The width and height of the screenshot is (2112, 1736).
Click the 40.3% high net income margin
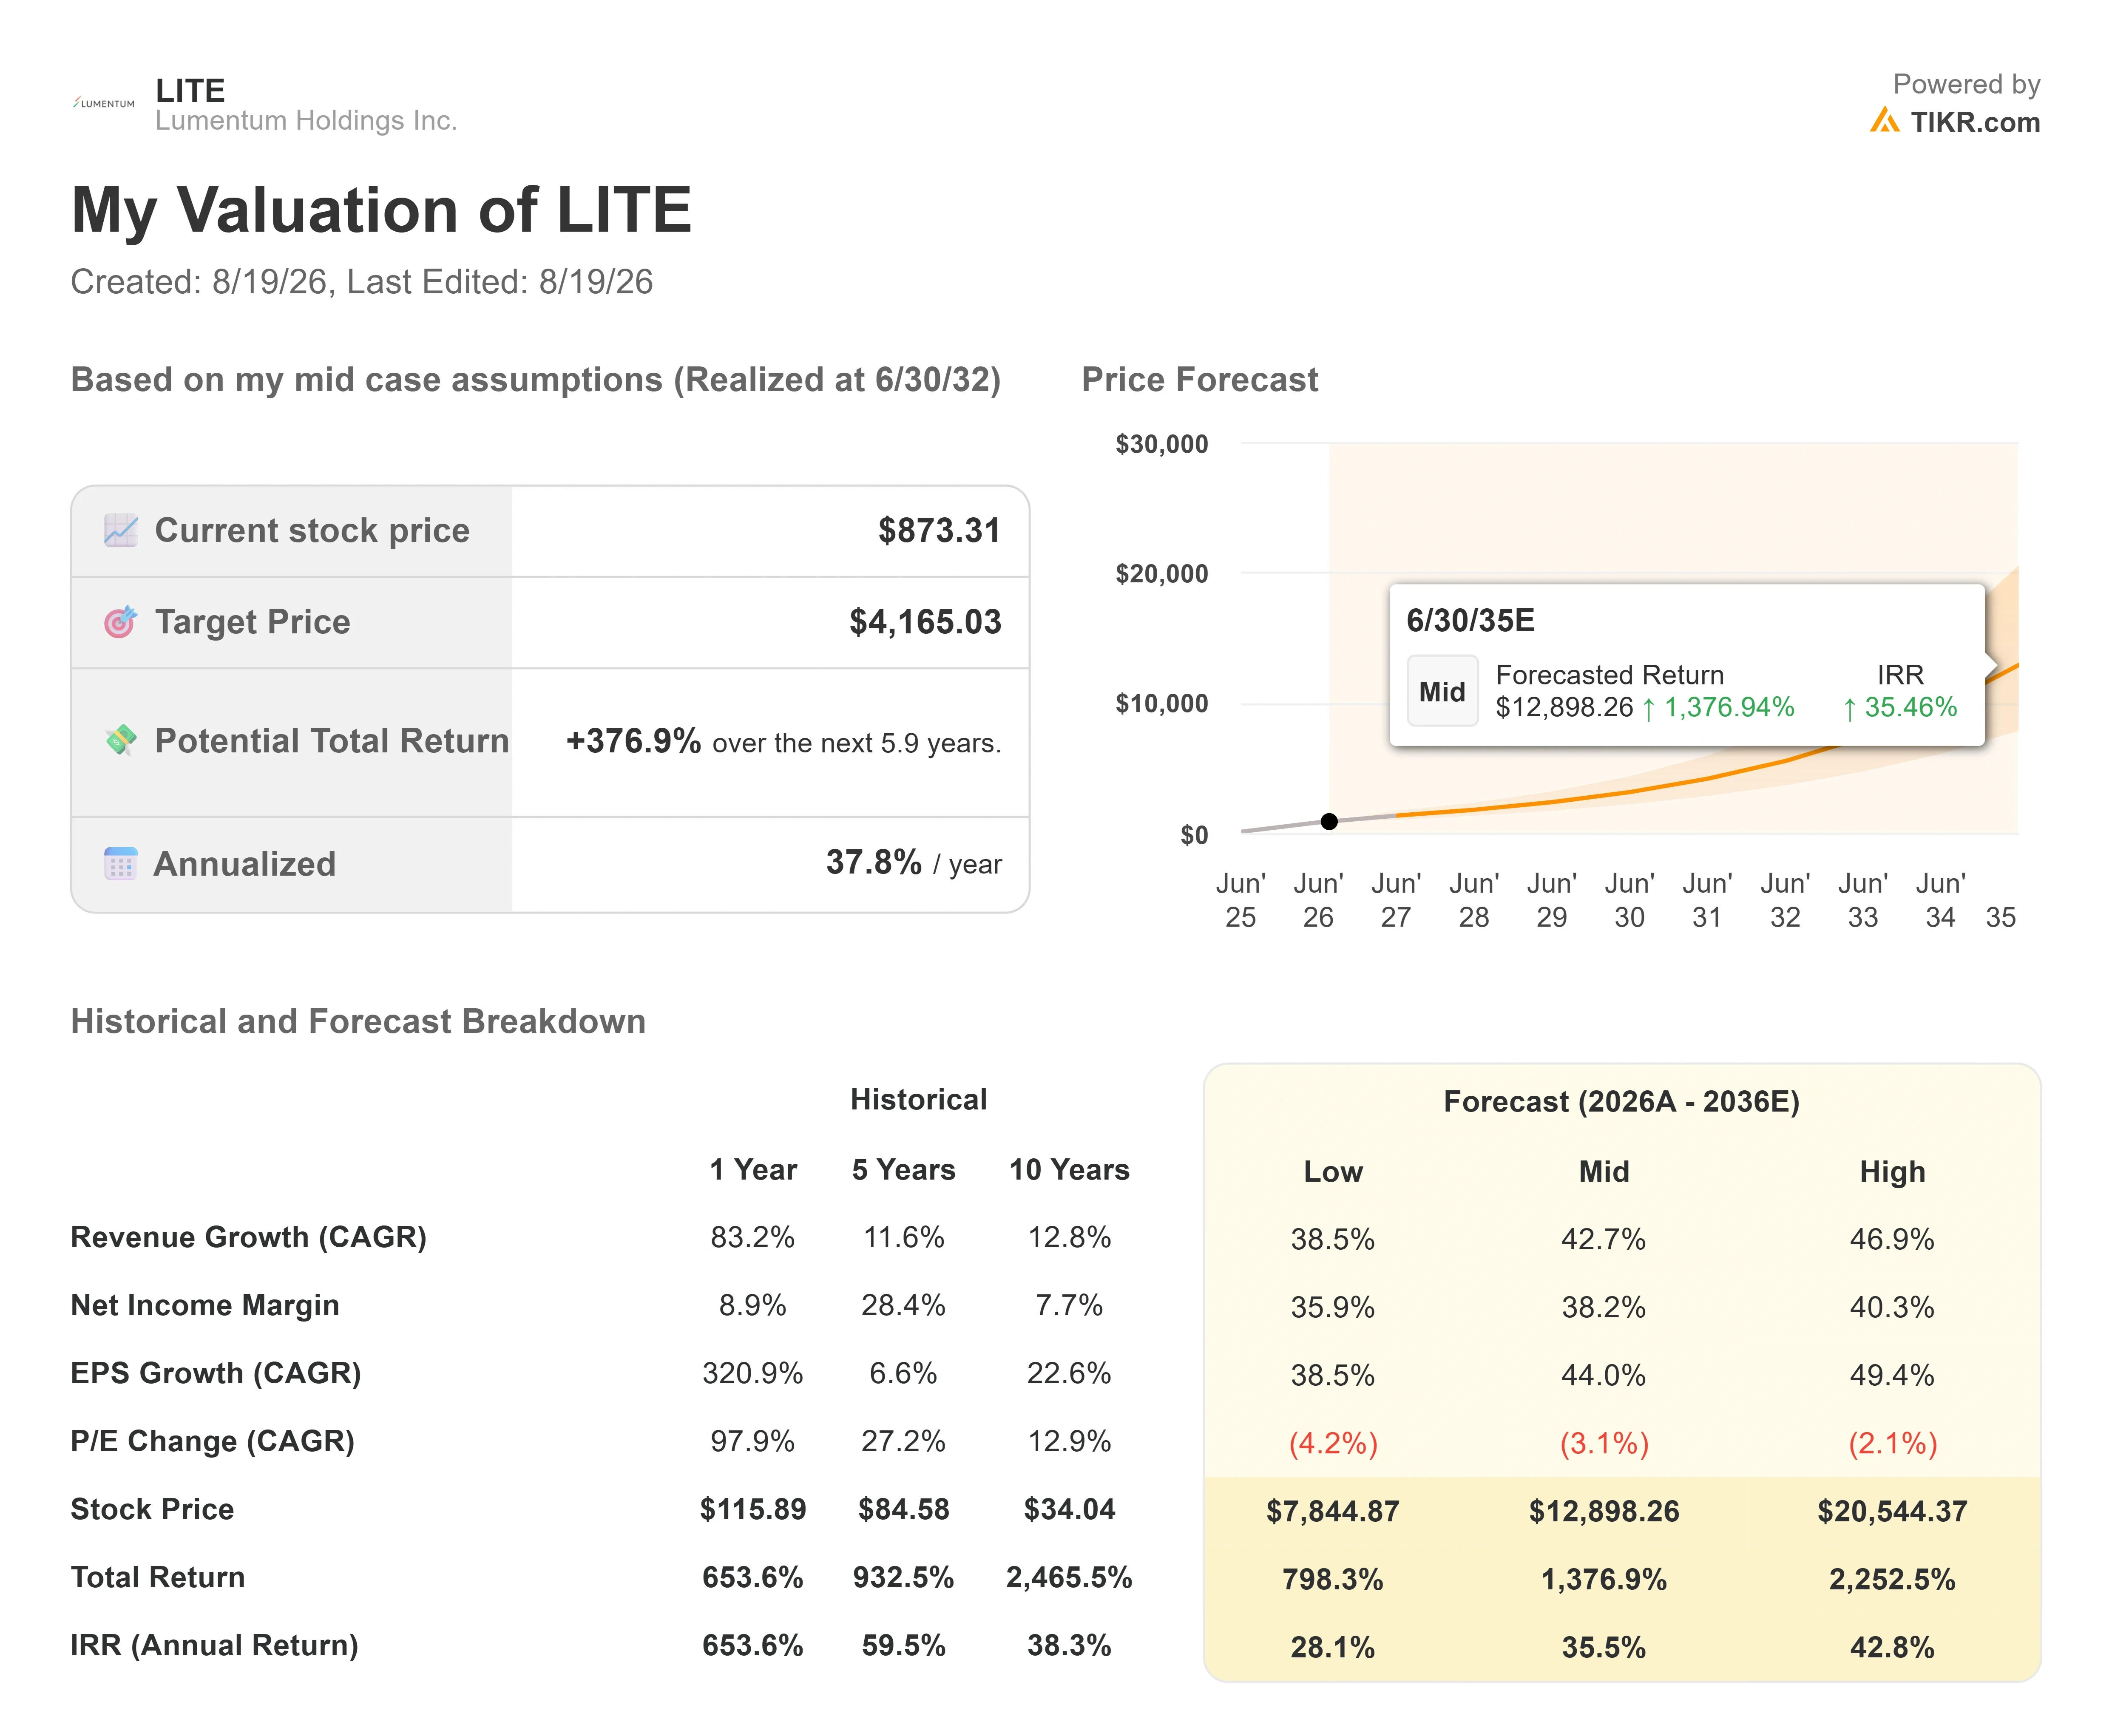1892,1308
